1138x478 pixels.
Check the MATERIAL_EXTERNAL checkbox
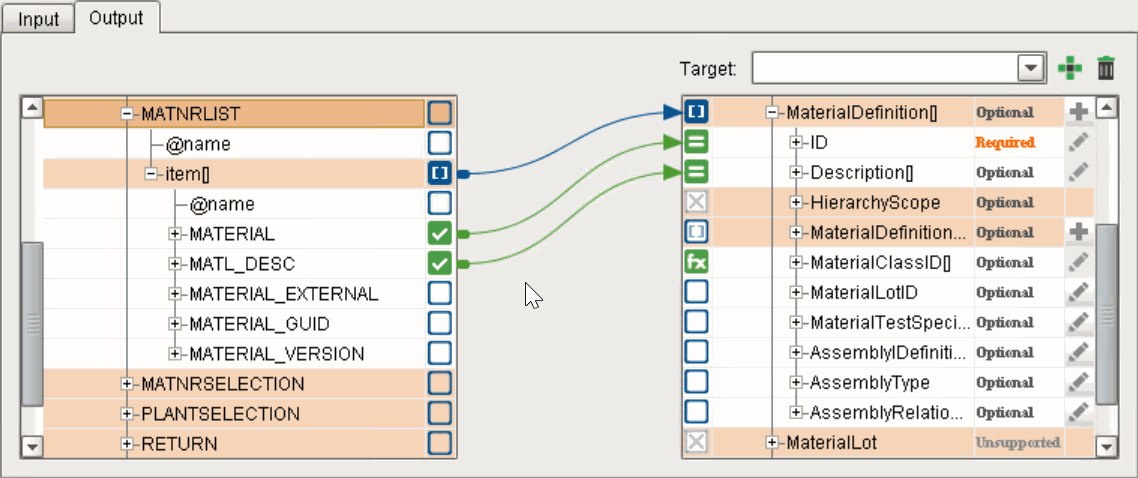[x=440, y=293]
